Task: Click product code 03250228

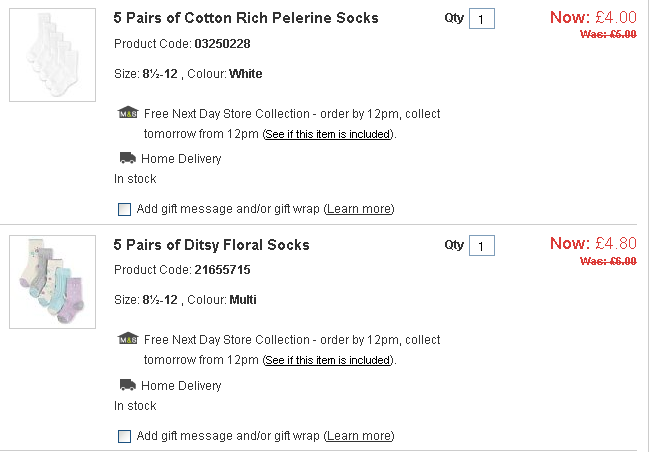Action: point(221,44)
